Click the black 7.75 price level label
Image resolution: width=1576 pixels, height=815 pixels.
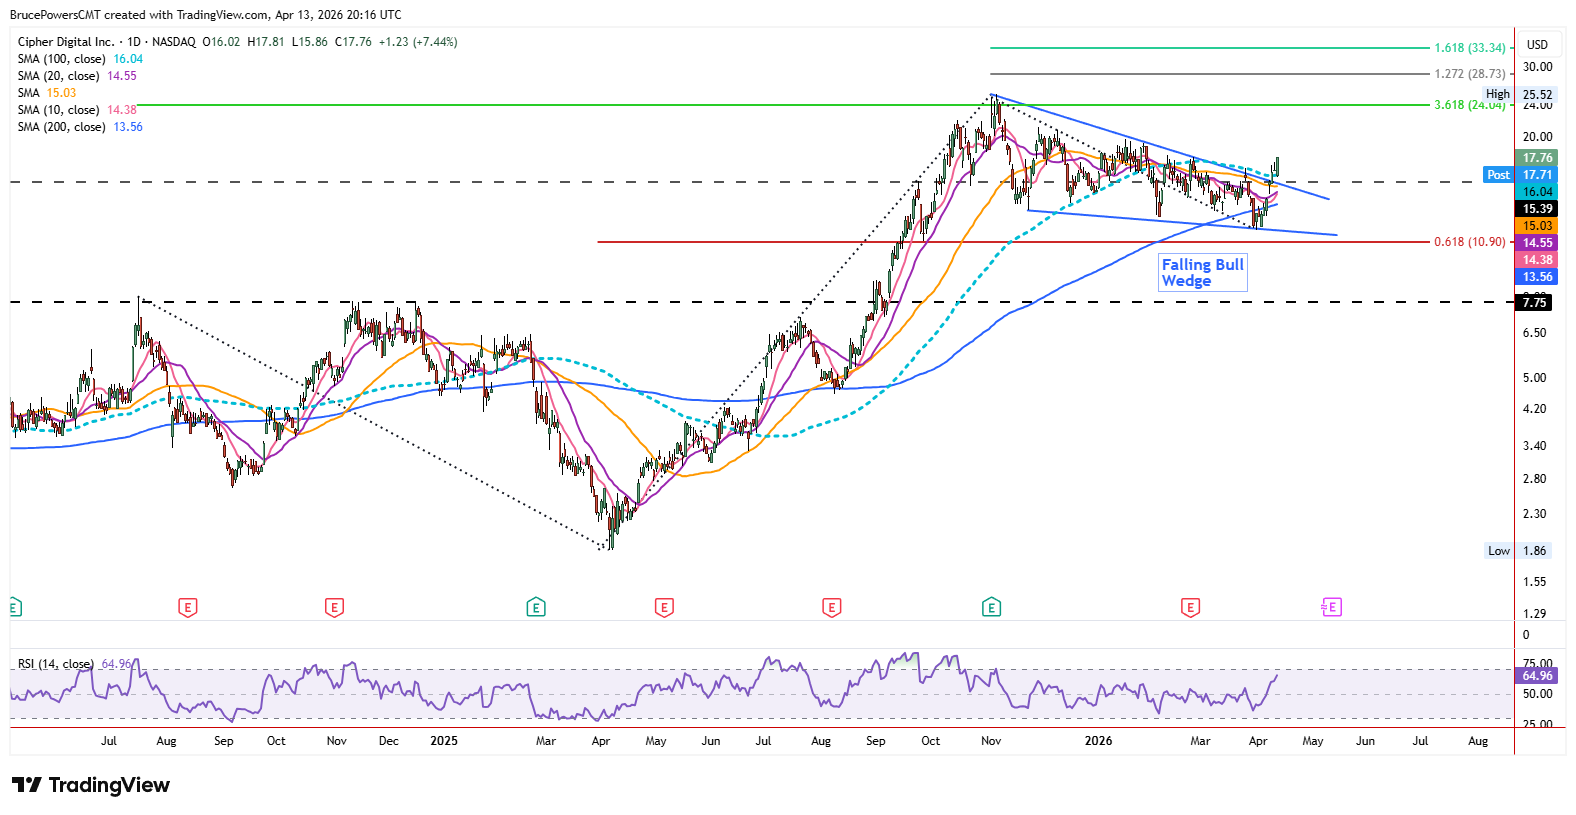[1535, 302]
